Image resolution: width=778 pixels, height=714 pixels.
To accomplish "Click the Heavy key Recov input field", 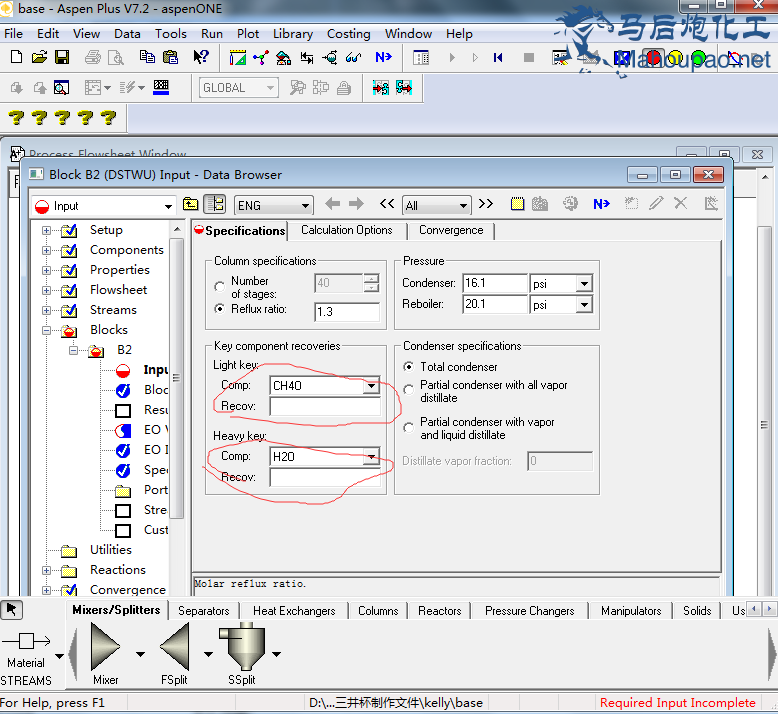I will [325, 477].
